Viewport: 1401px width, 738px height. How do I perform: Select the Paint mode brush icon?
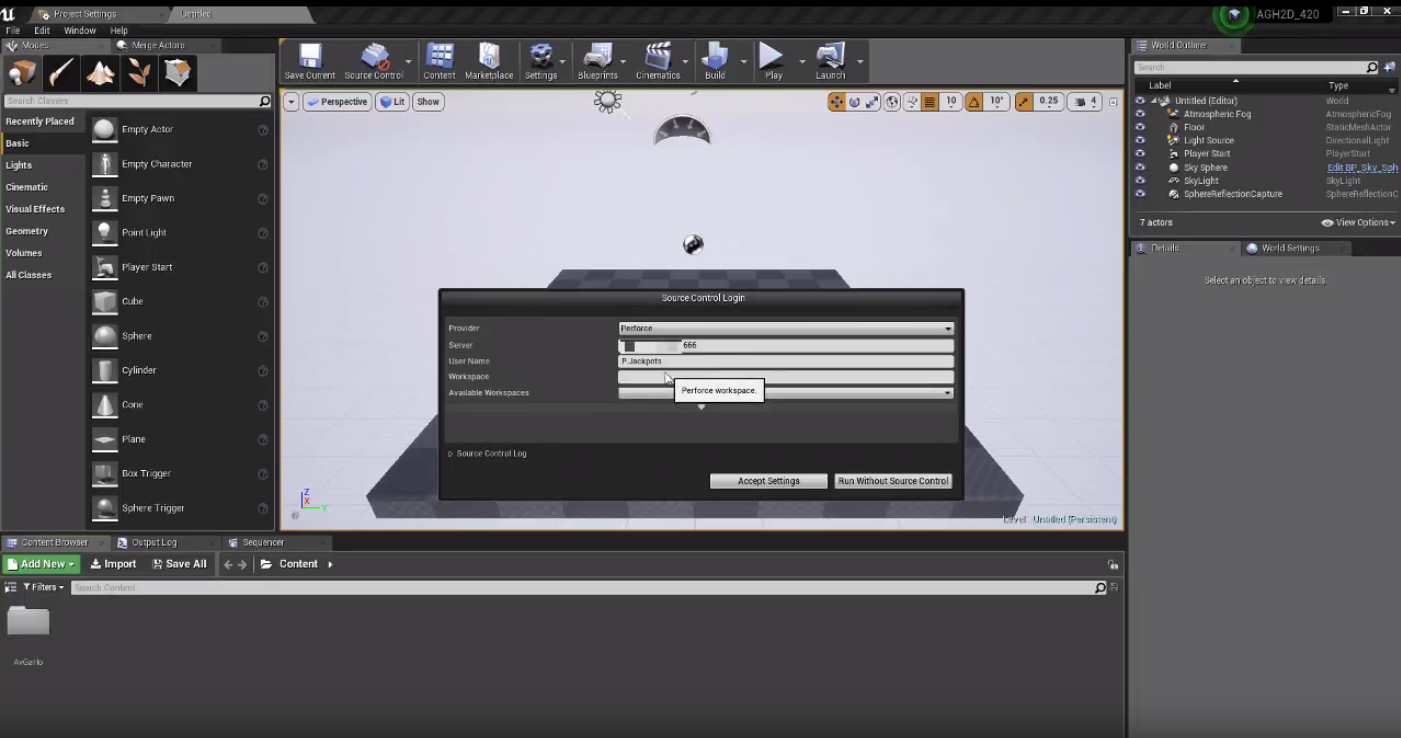click(x=61, y=73)
